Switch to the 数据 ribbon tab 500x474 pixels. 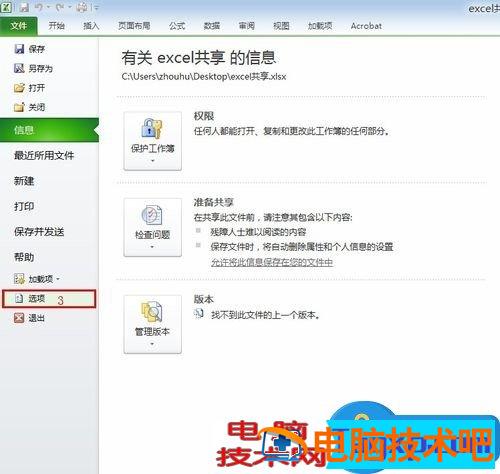(x=212, y=26)
